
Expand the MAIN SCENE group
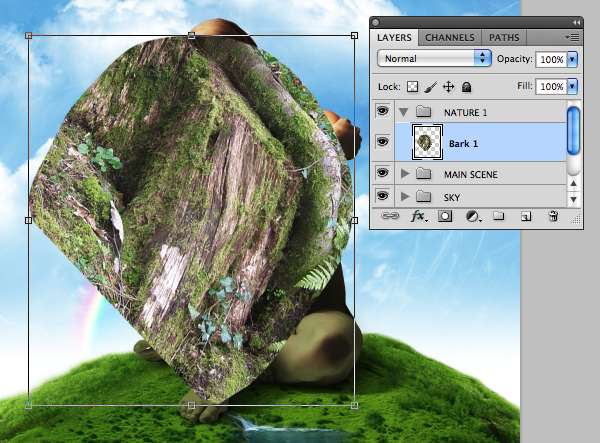[x=405, y=174]
